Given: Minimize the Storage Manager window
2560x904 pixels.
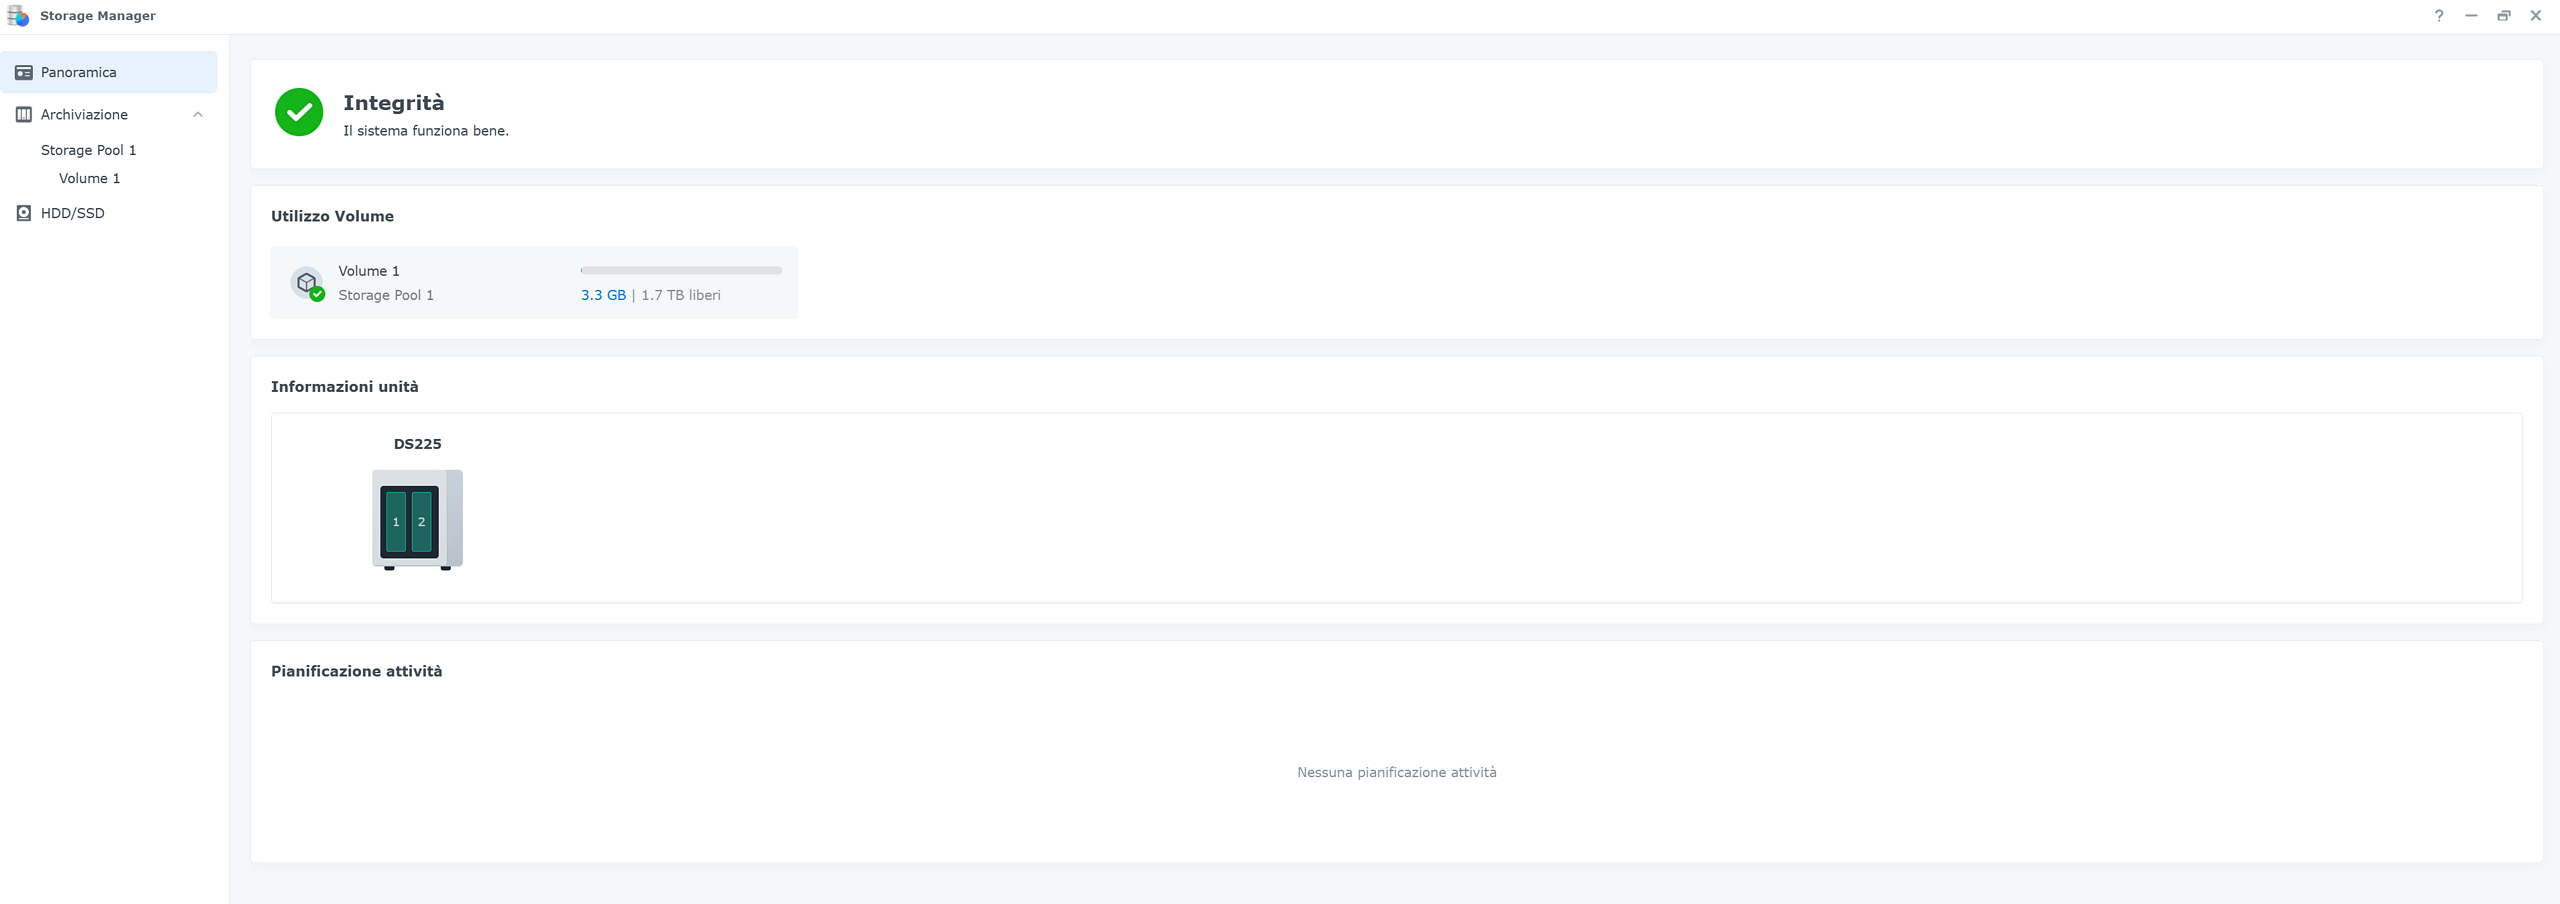Looking at the screenshot, I should pos(2471,16).
